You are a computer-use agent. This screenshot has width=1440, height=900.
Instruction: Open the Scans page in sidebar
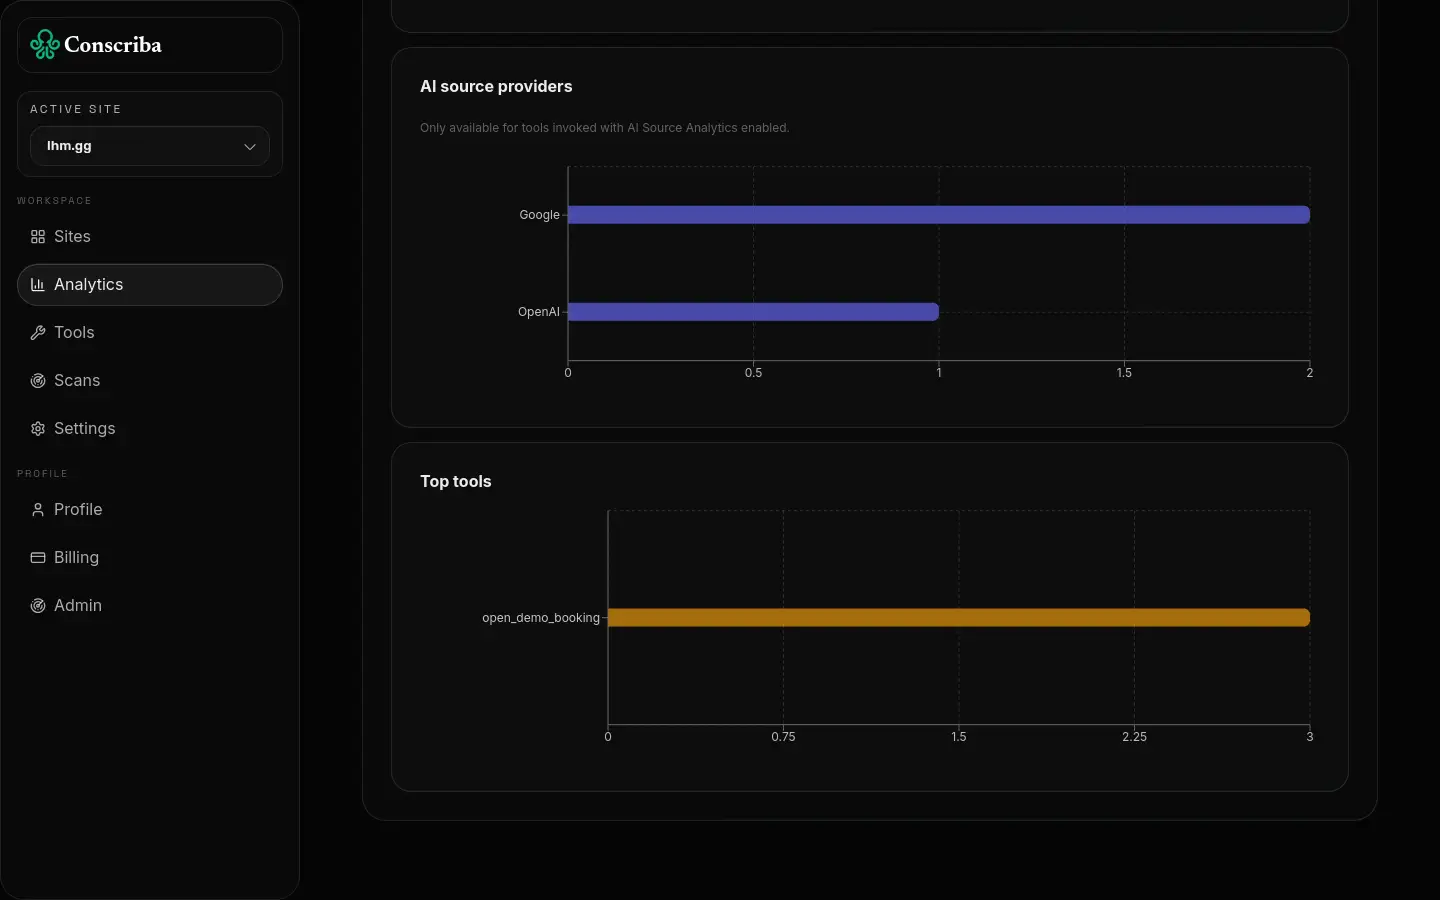click(77, 381)
